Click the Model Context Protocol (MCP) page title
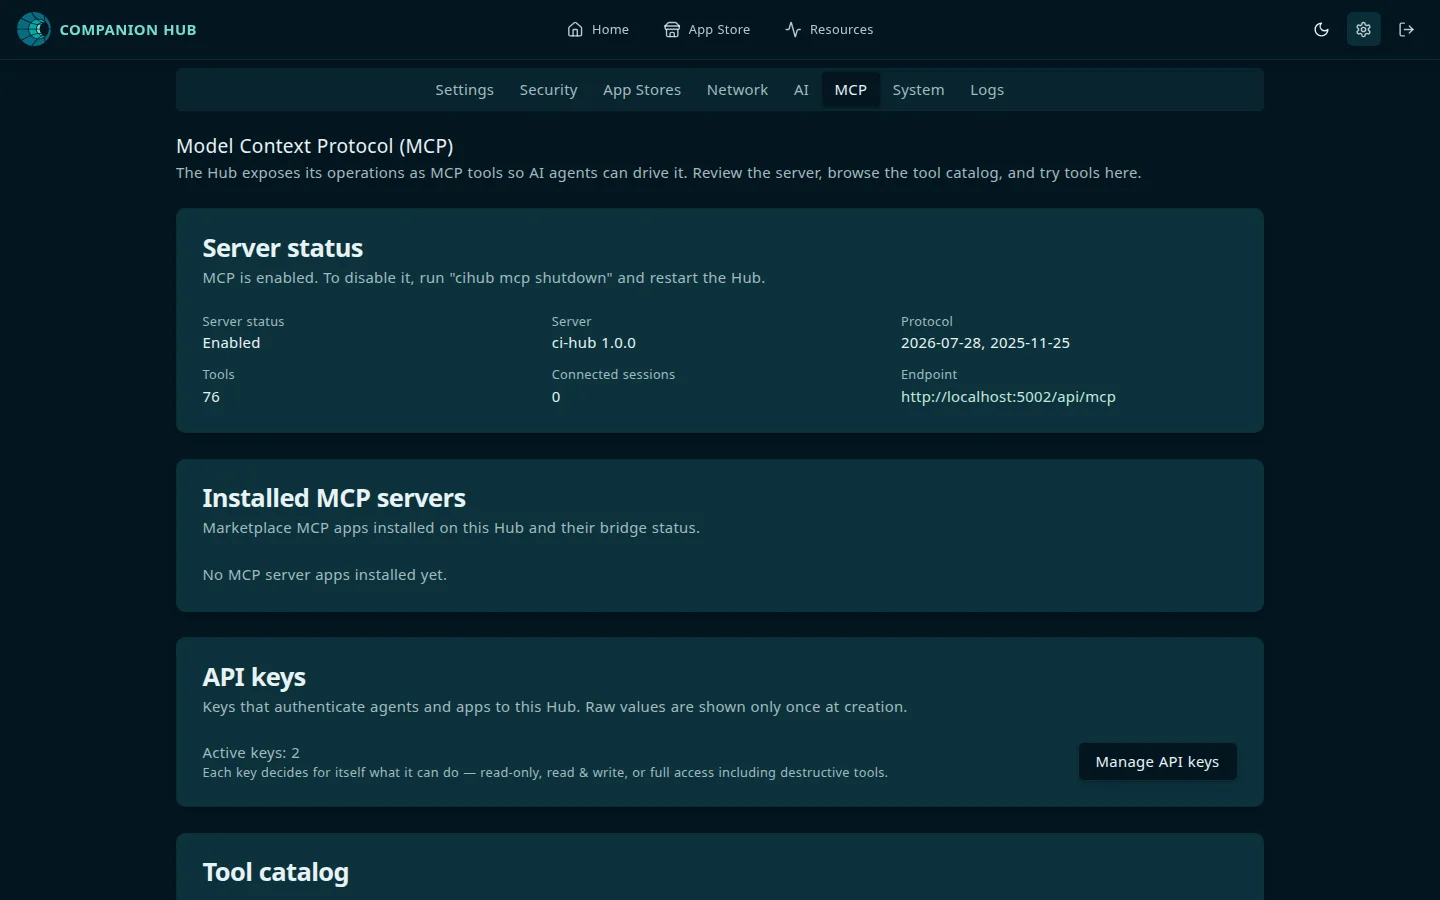This screenshot has height=900, width=1440. point(315,146)
